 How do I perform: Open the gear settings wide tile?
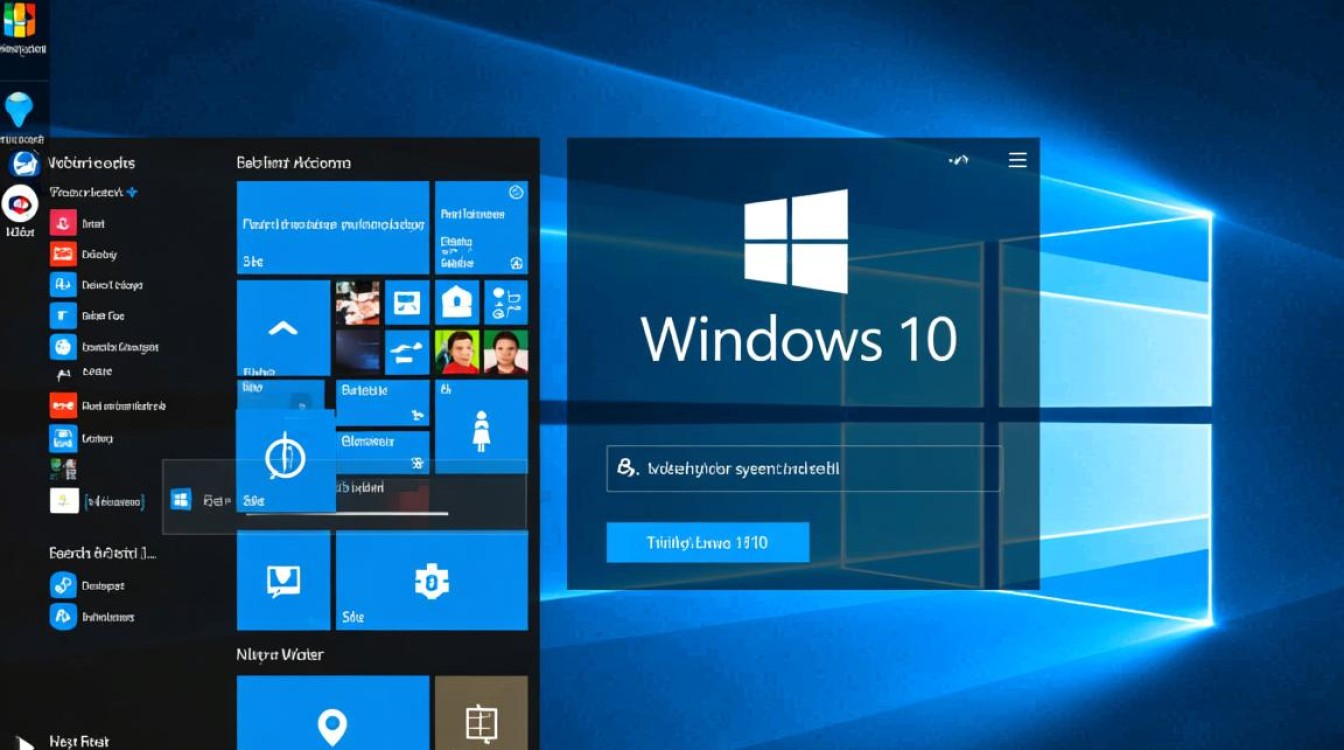[432, 581]
